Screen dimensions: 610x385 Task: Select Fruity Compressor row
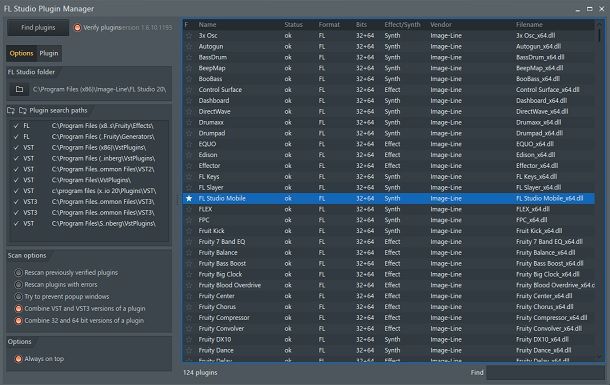389,318
